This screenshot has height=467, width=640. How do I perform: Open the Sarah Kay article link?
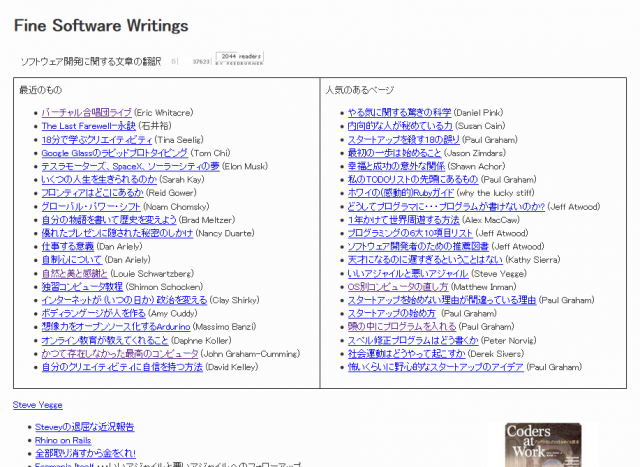(99, 180)
